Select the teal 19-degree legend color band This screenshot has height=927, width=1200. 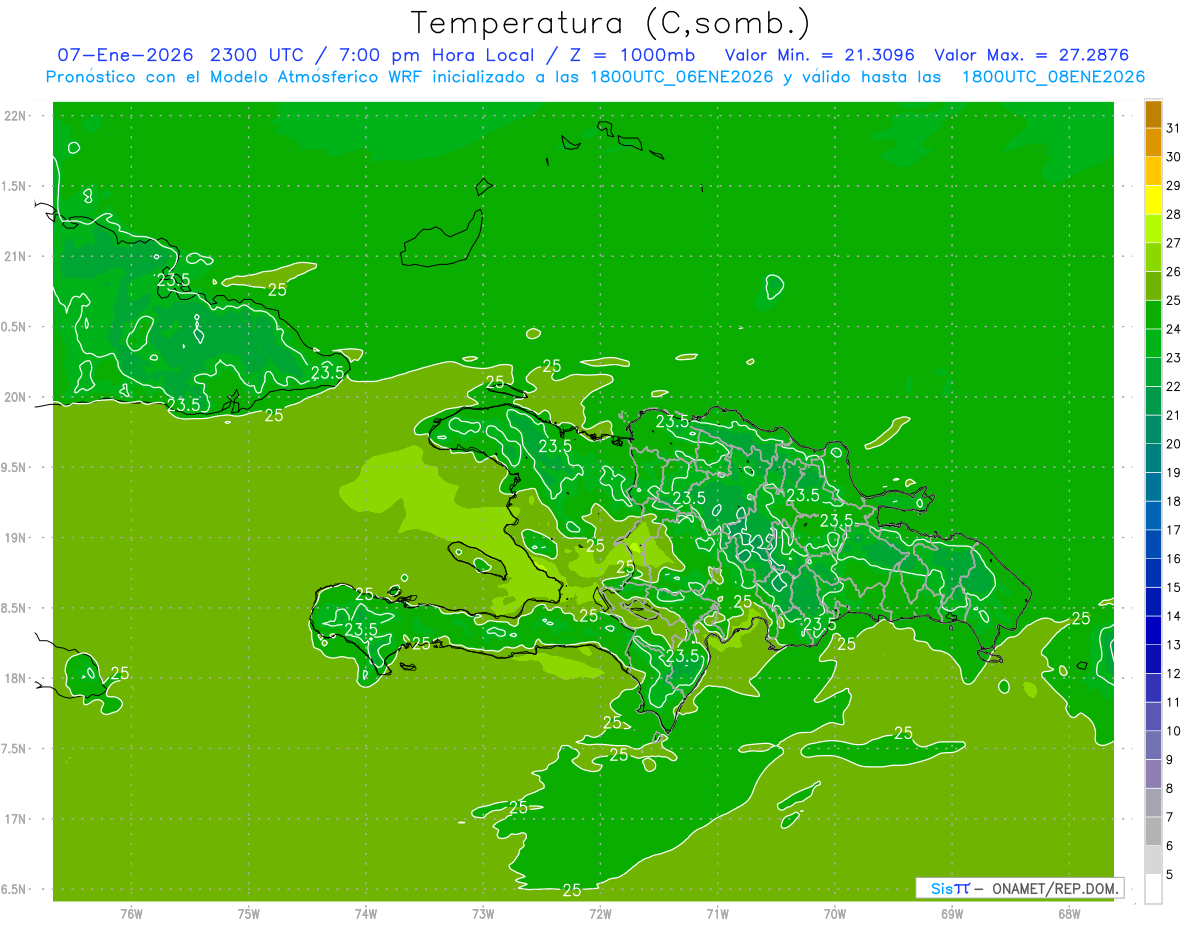tap(1153, 459)
